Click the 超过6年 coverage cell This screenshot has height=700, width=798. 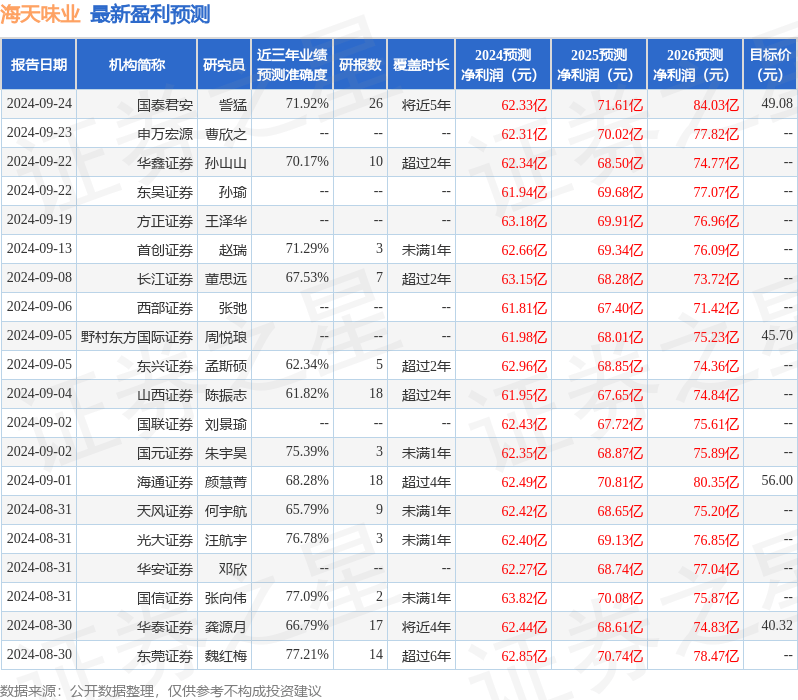[426, 656]
